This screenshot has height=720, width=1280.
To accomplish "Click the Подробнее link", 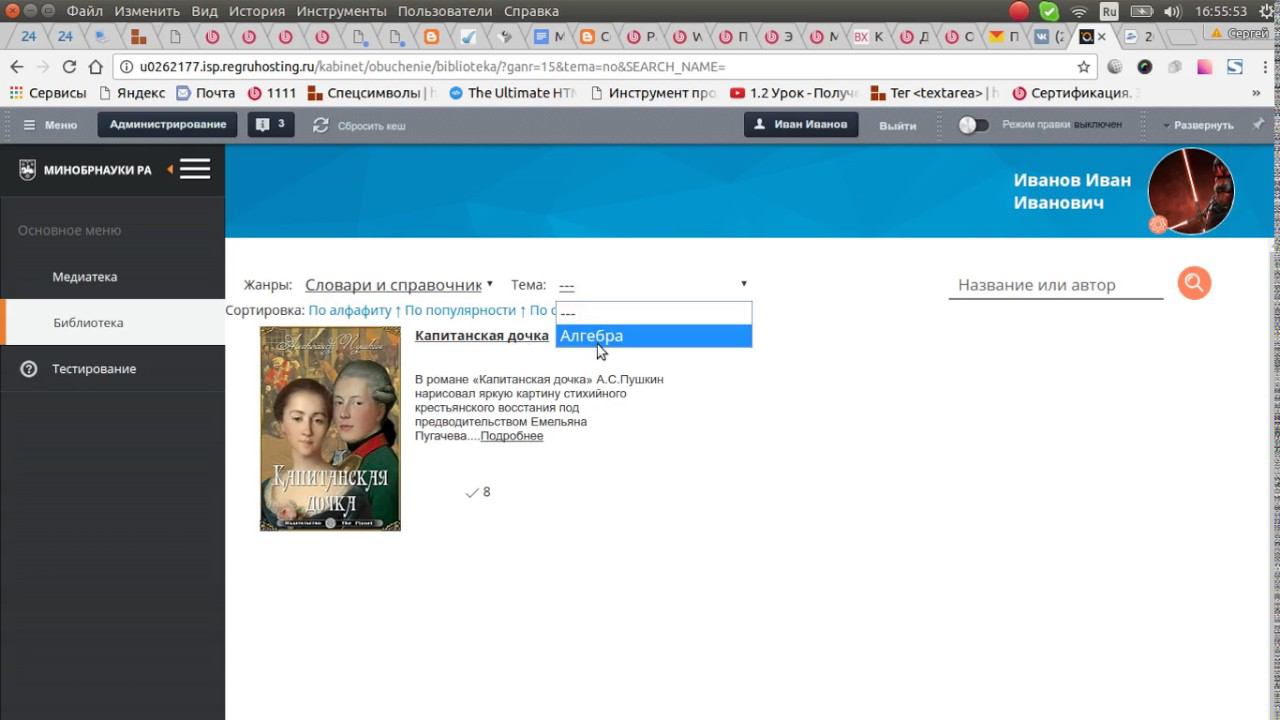I will (512, 436).
